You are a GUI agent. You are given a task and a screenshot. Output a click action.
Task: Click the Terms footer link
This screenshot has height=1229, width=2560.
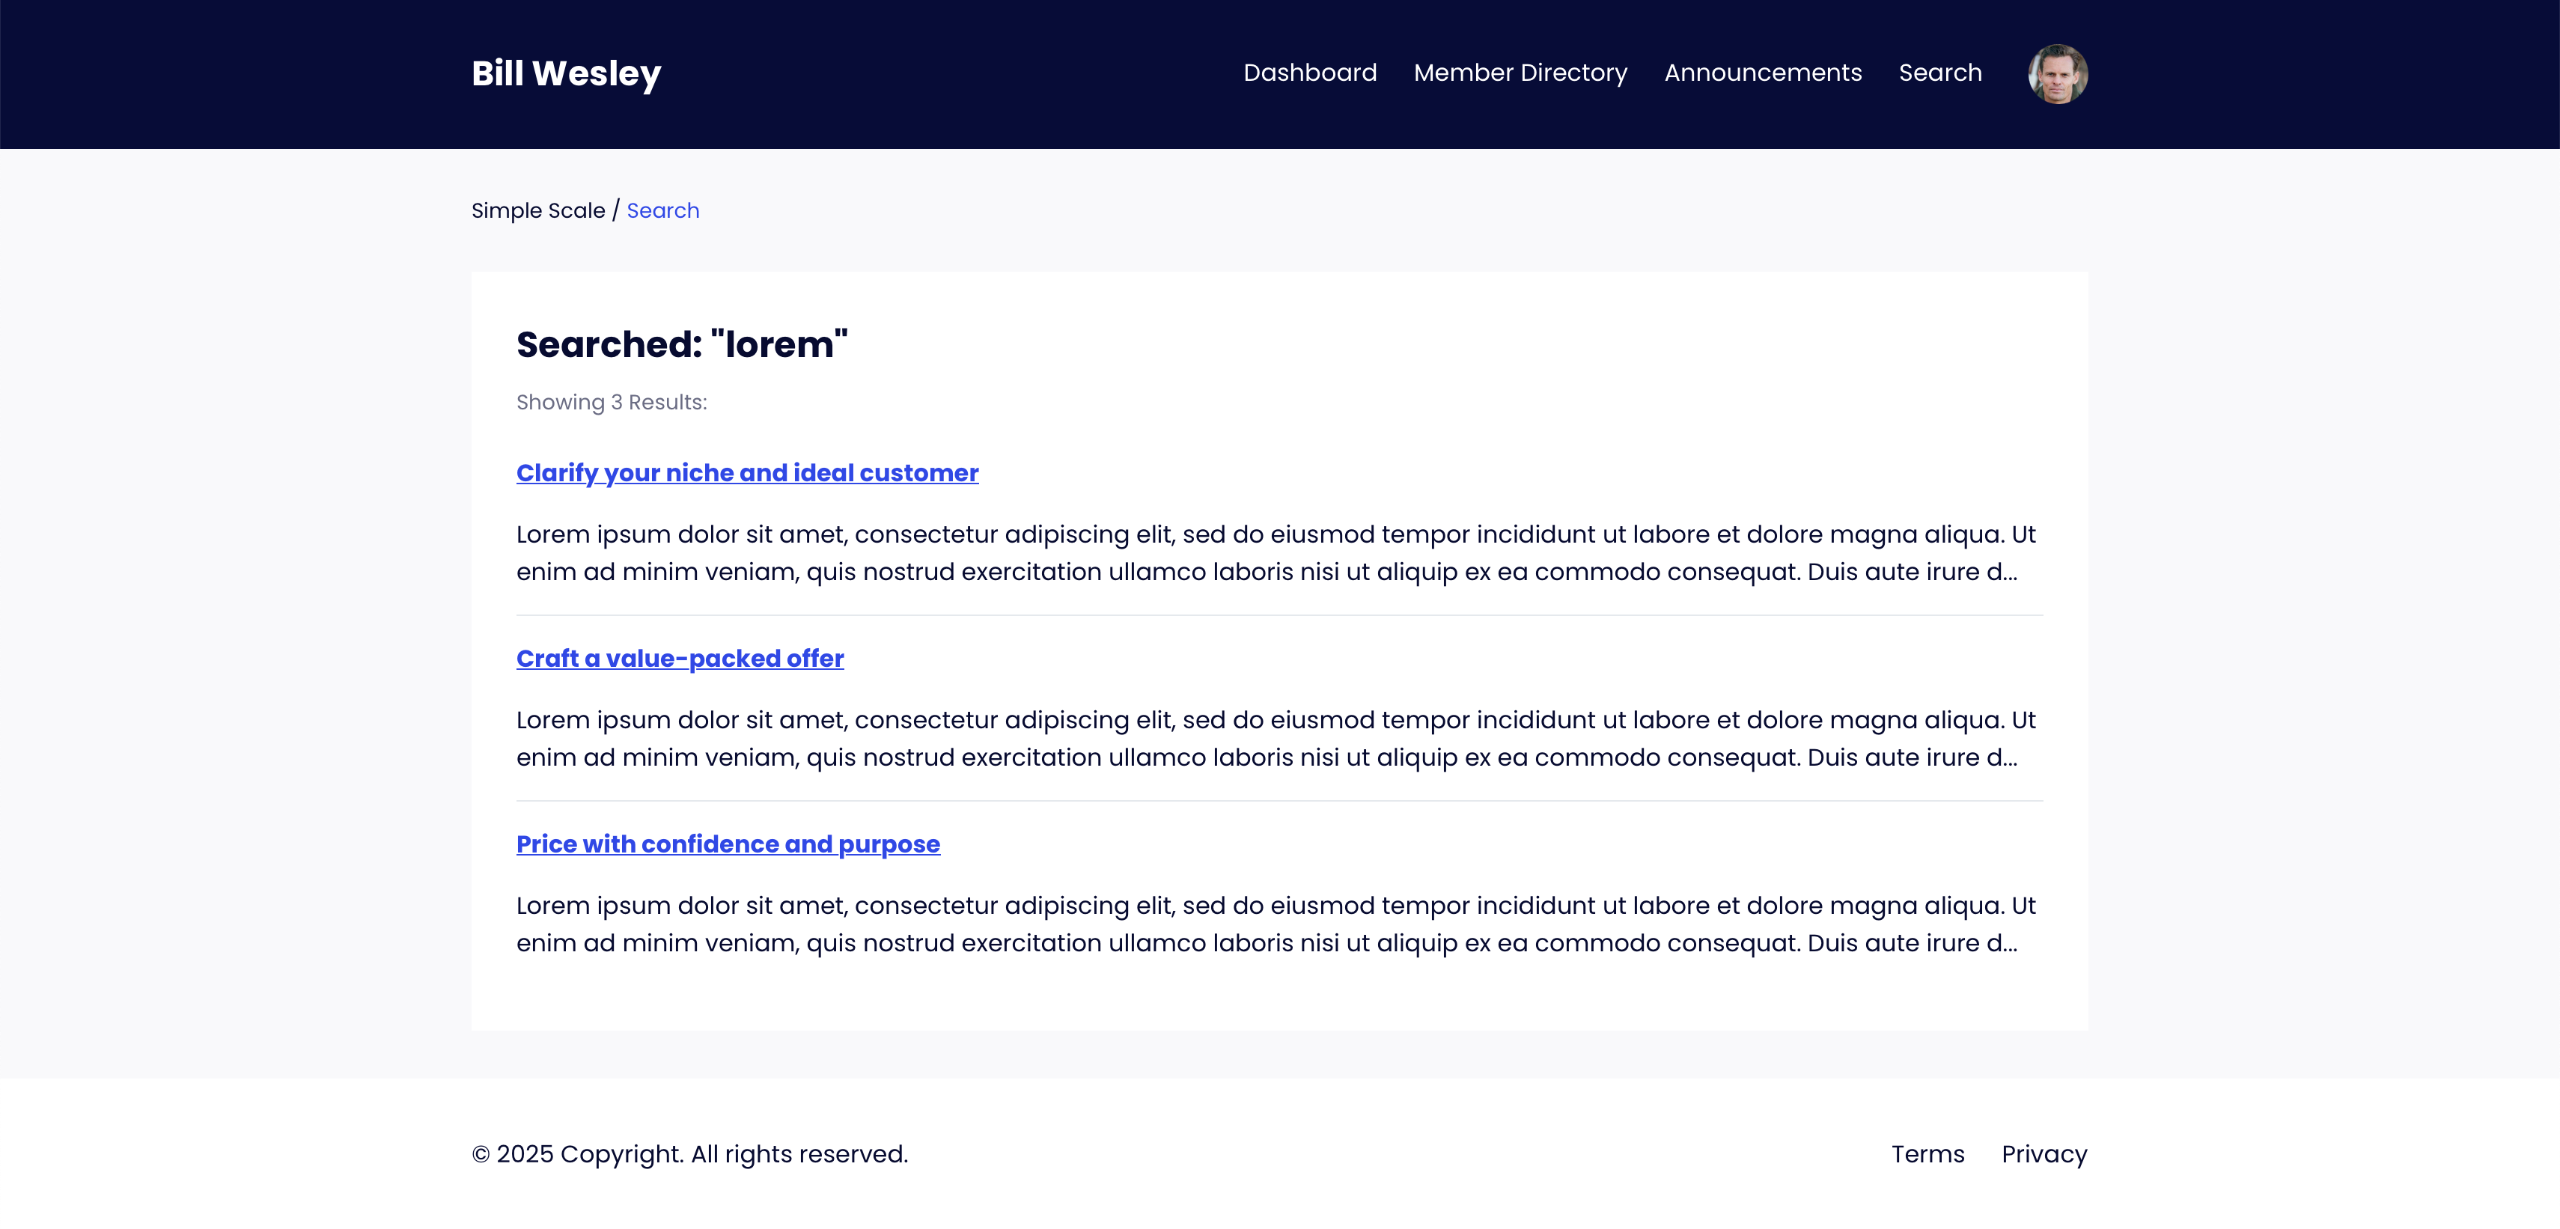pyautogui.click(x=1927, y=1154)
